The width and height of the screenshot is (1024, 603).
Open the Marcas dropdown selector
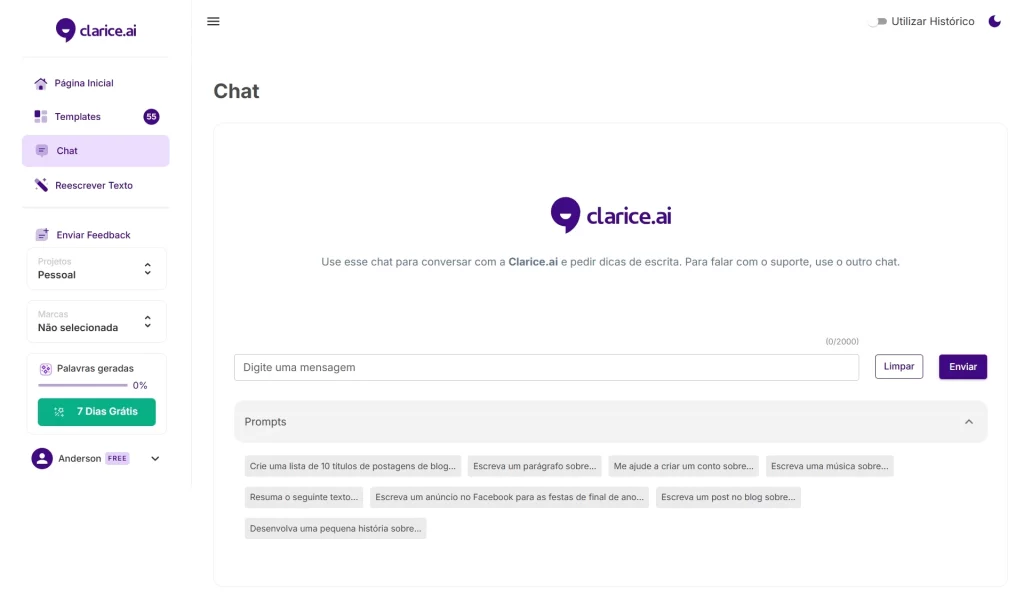click(96, 321)
